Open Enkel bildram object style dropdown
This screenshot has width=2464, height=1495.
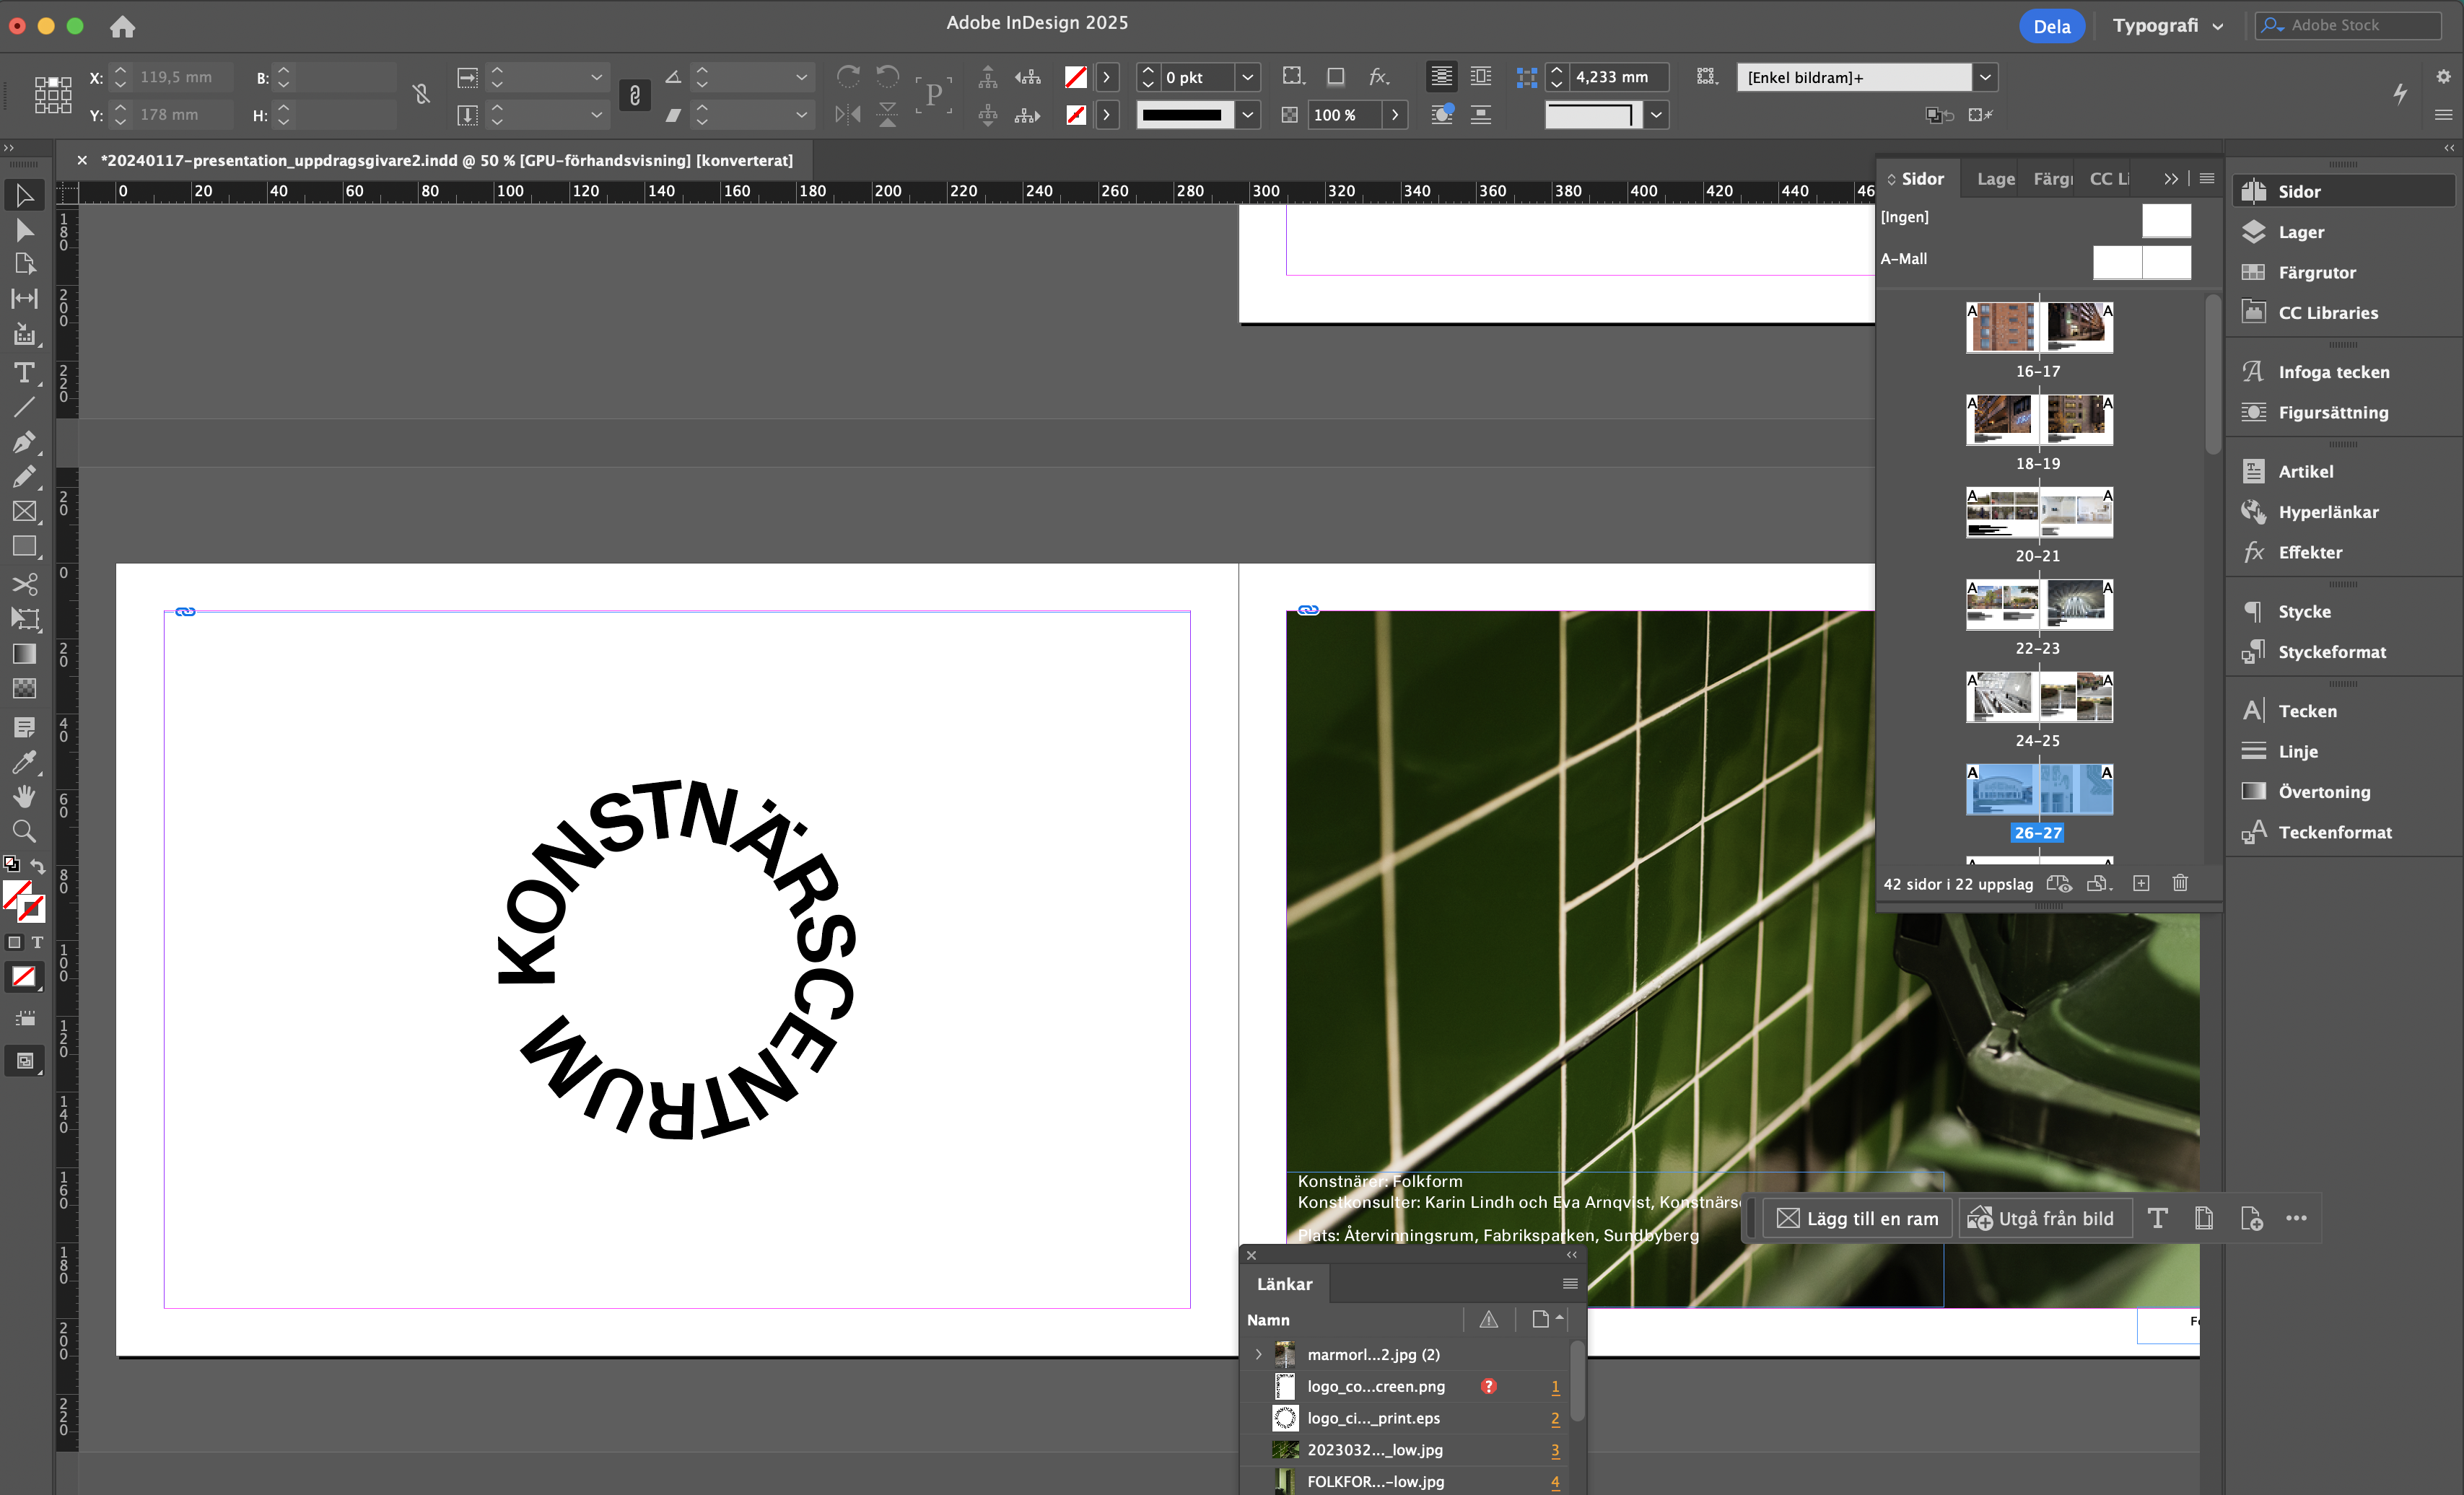[x=1985, y=77]
